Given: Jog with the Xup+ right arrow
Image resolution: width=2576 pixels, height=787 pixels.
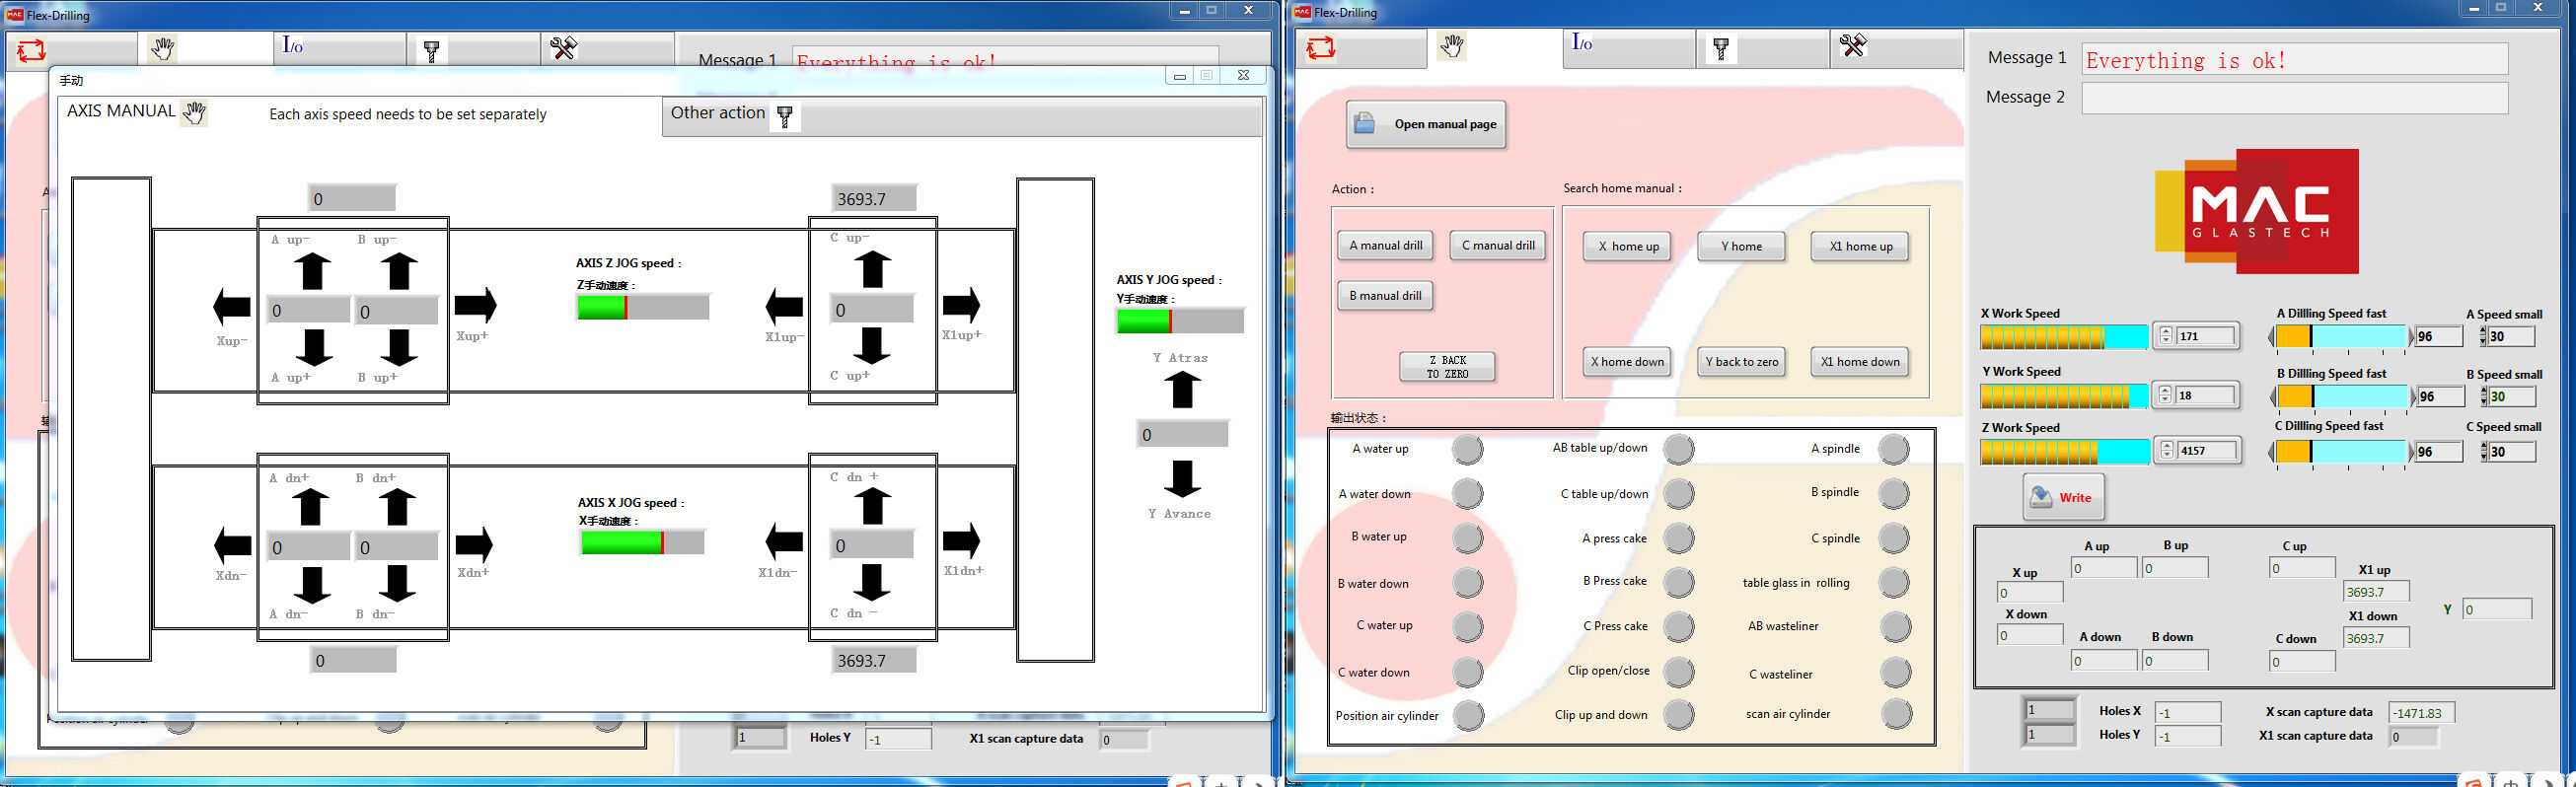Looking at the screenshot, I should pos(476,305).
